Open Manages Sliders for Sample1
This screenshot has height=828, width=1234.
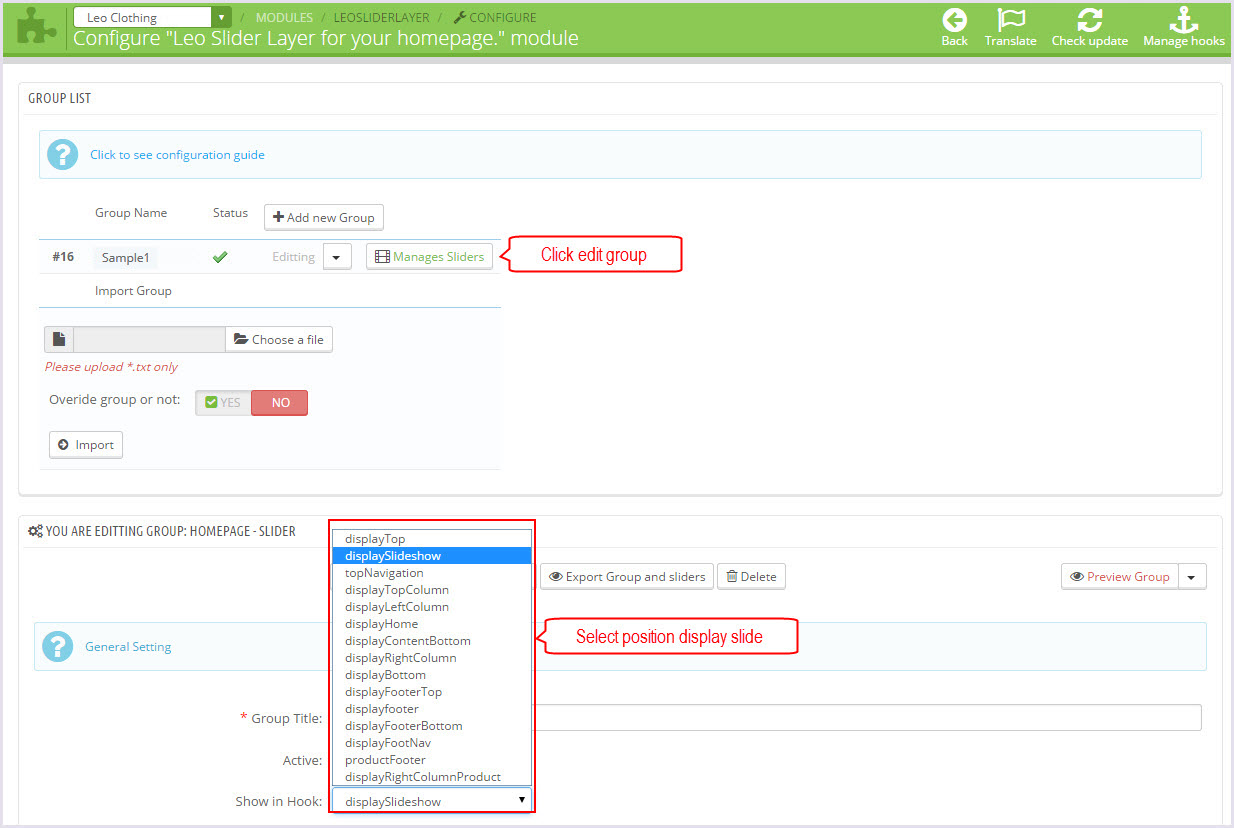pyautogui.click(x=429, y=257)
